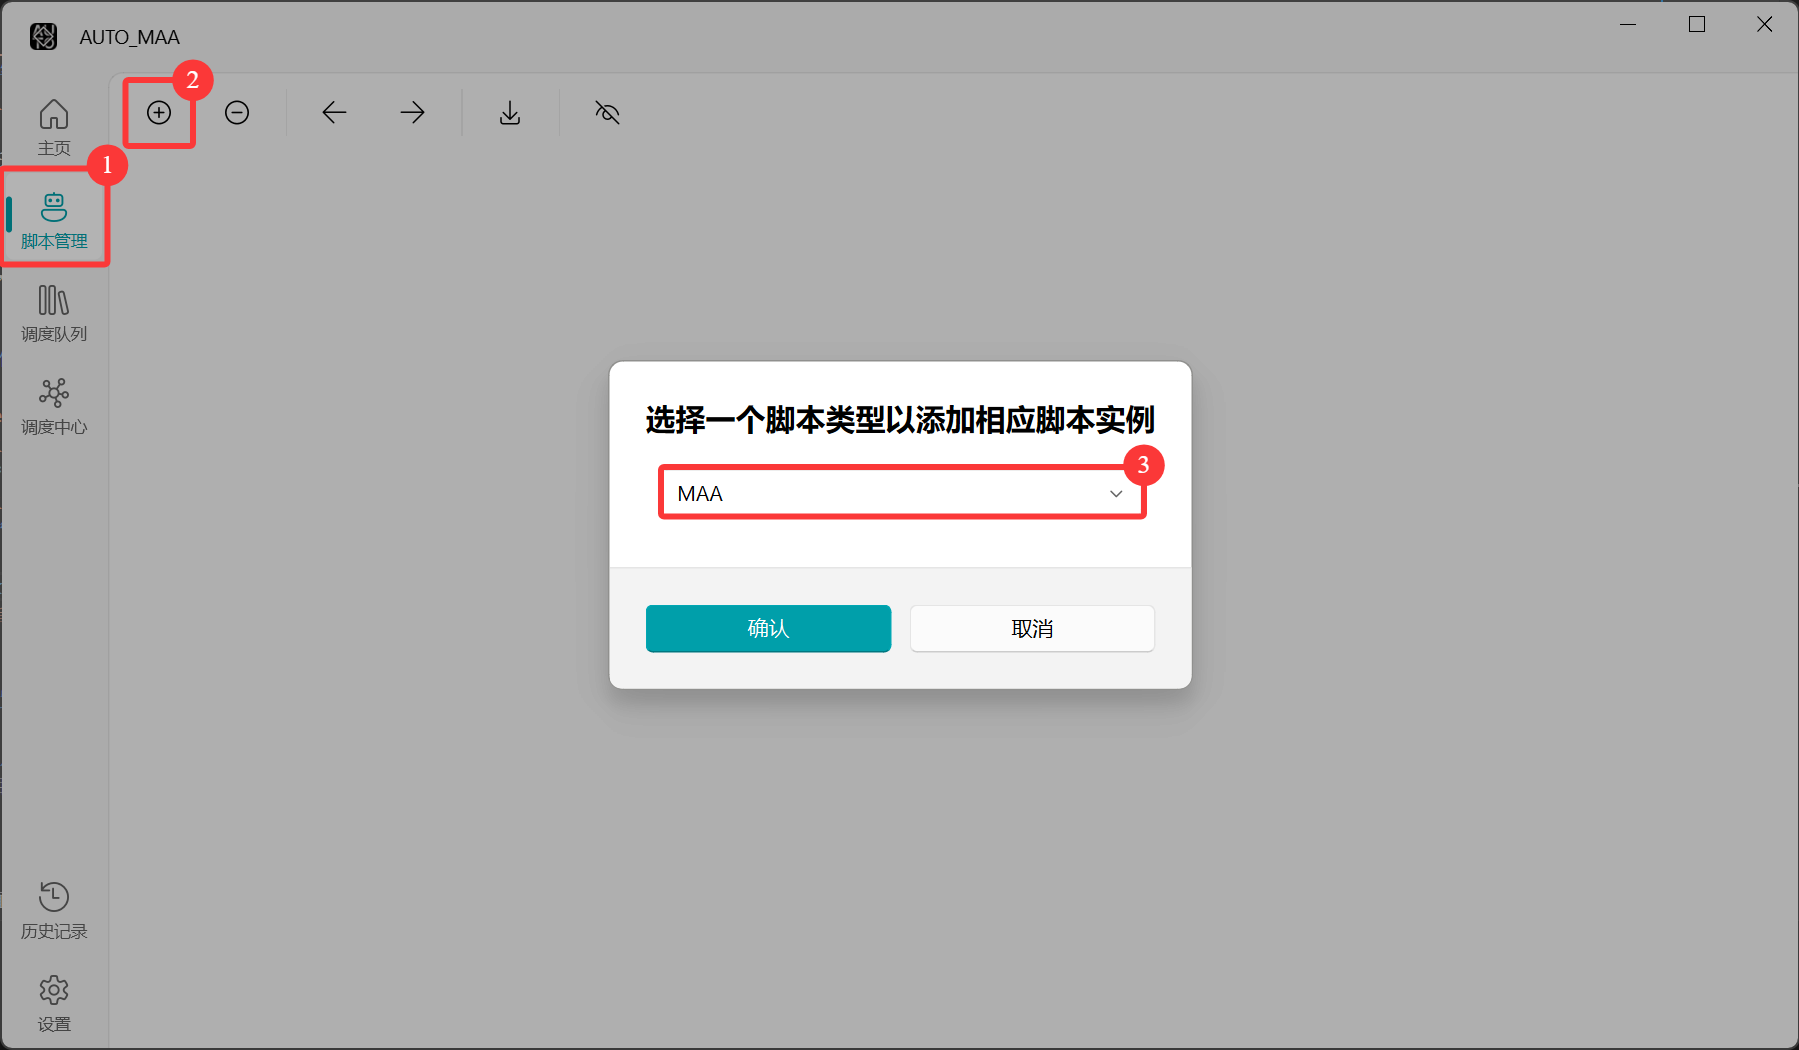Click the add script plus icon
The image size is (1799, 1050).
[x=159, y=113]
